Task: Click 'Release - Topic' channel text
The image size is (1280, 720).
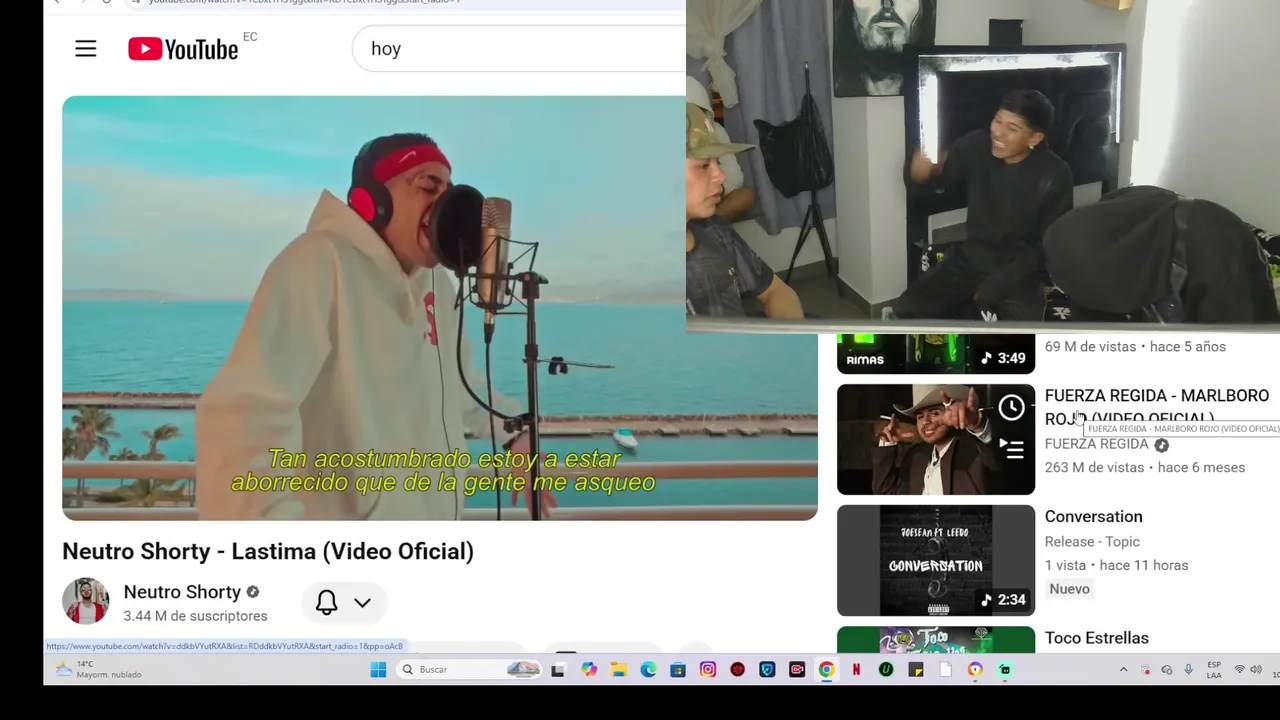Action: coord(1092,542)
